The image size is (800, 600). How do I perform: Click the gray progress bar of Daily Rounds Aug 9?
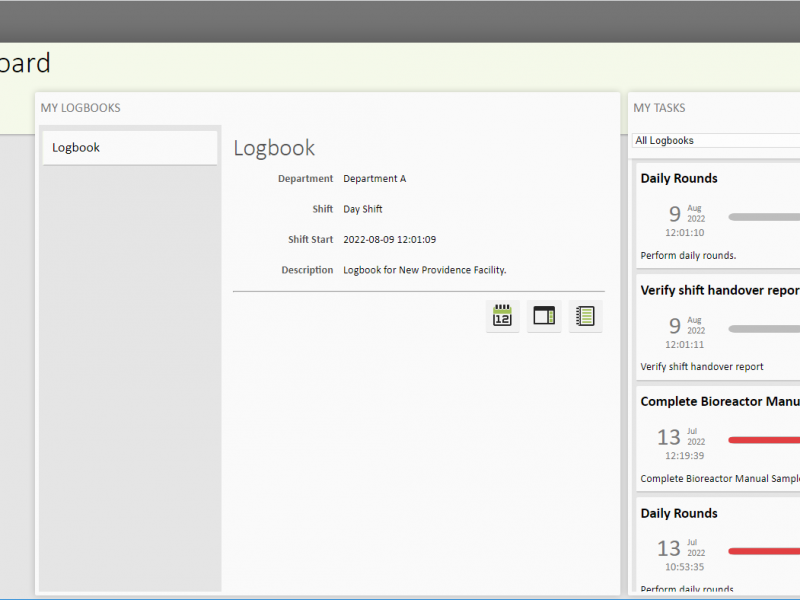(x=764, y=216)
